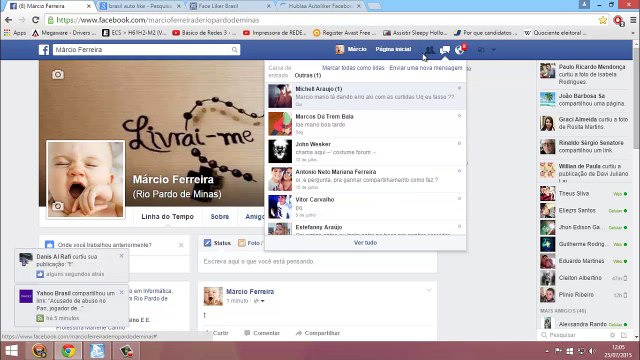This screenshot has height=360, width=640.
Task: Open notifications globe icon
Action: click(x=460, y=50)
